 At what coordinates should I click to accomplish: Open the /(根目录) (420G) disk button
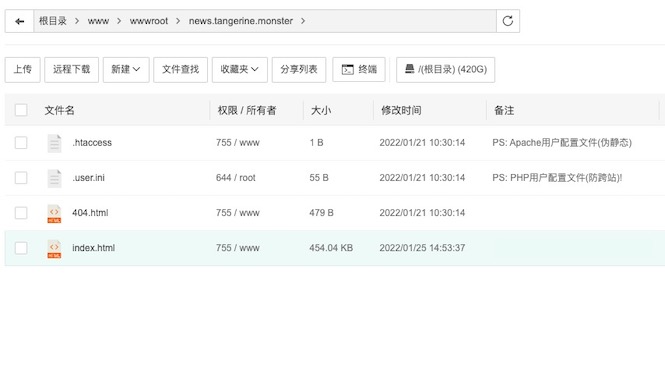tap(446, 70)
